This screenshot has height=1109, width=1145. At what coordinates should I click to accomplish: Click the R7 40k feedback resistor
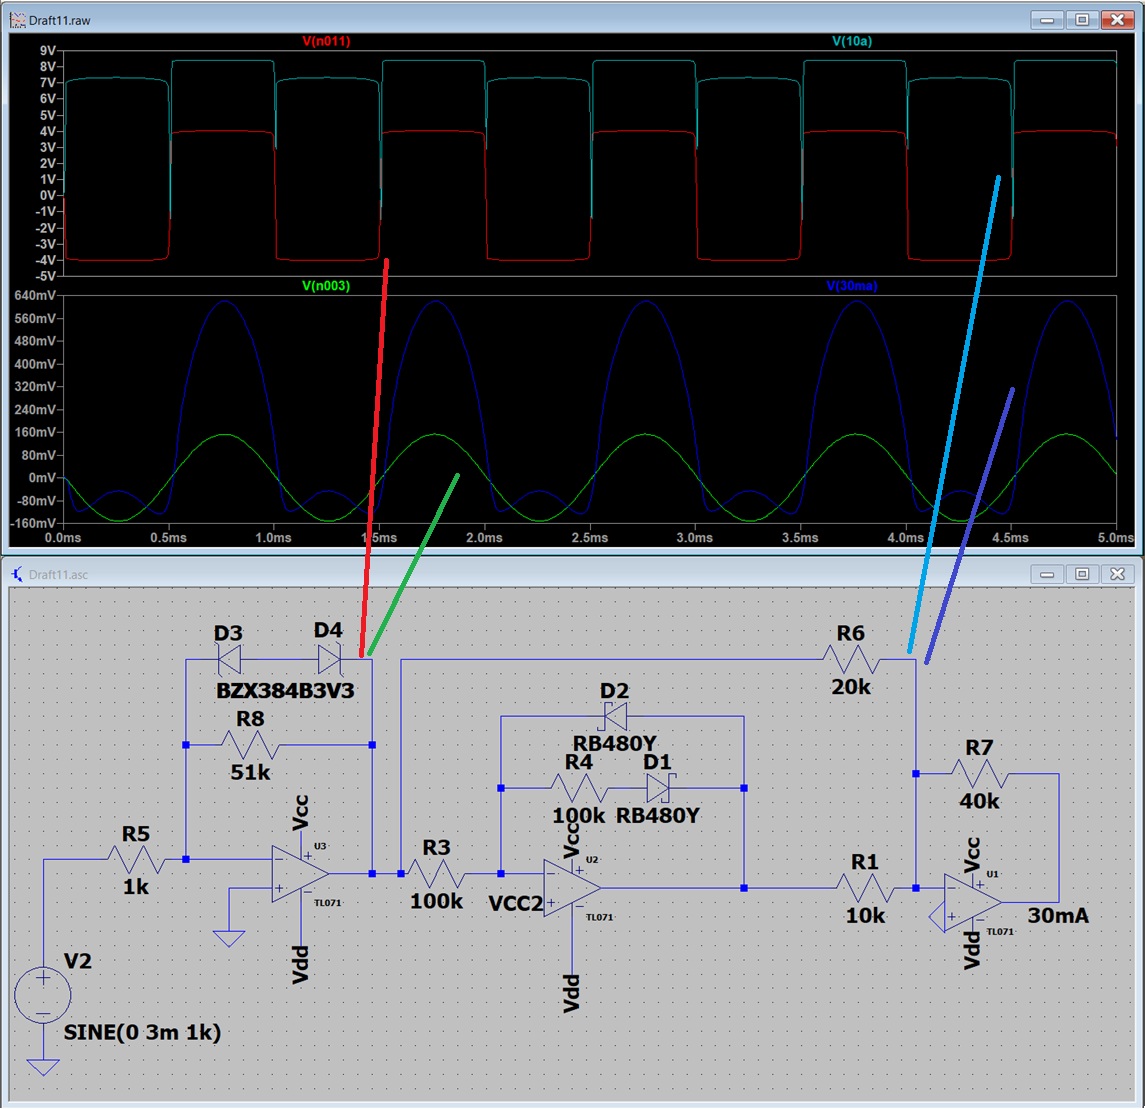980,774
